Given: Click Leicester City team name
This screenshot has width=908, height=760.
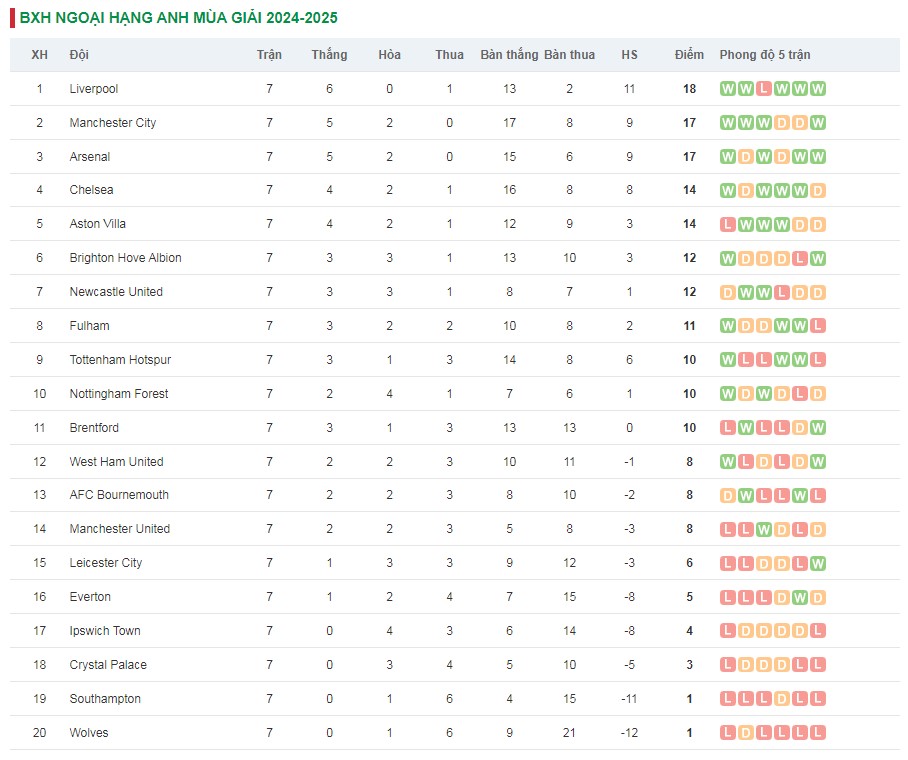Looking at the screenshot, I should click(x=106, y=562).
